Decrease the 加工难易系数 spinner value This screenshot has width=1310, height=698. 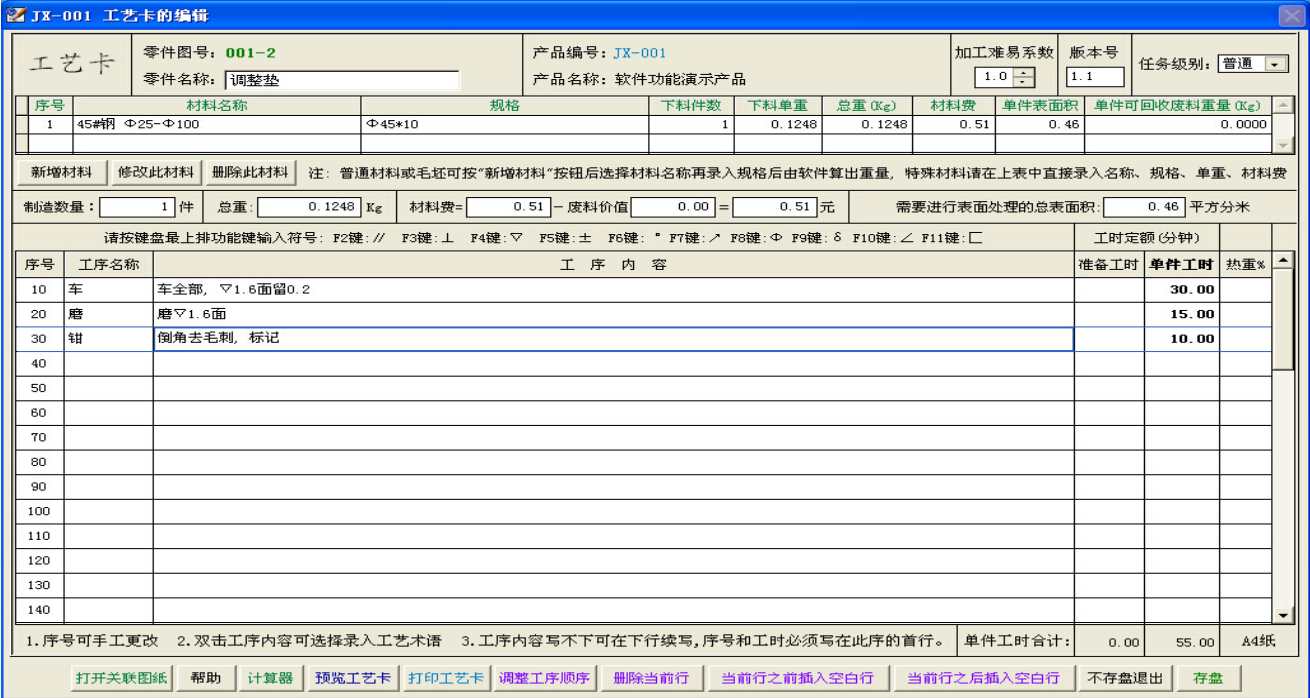[1023, 82]
